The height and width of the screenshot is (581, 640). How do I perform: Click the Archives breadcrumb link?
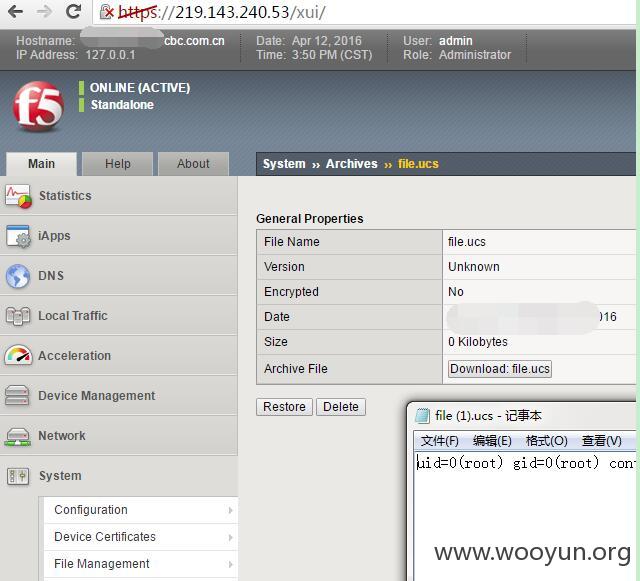click(x=351, y=164)
